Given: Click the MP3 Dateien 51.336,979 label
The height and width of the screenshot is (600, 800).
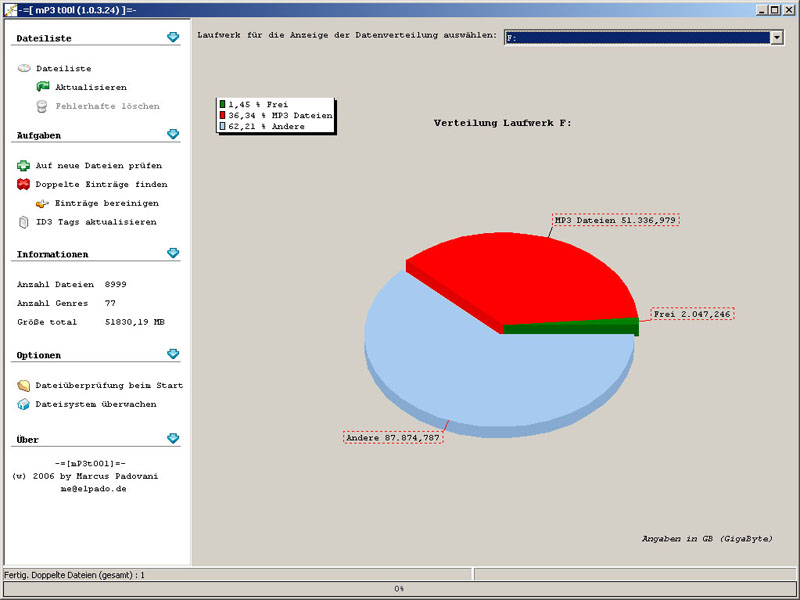Looking at the screenshot, I should [x=616, y=220].
